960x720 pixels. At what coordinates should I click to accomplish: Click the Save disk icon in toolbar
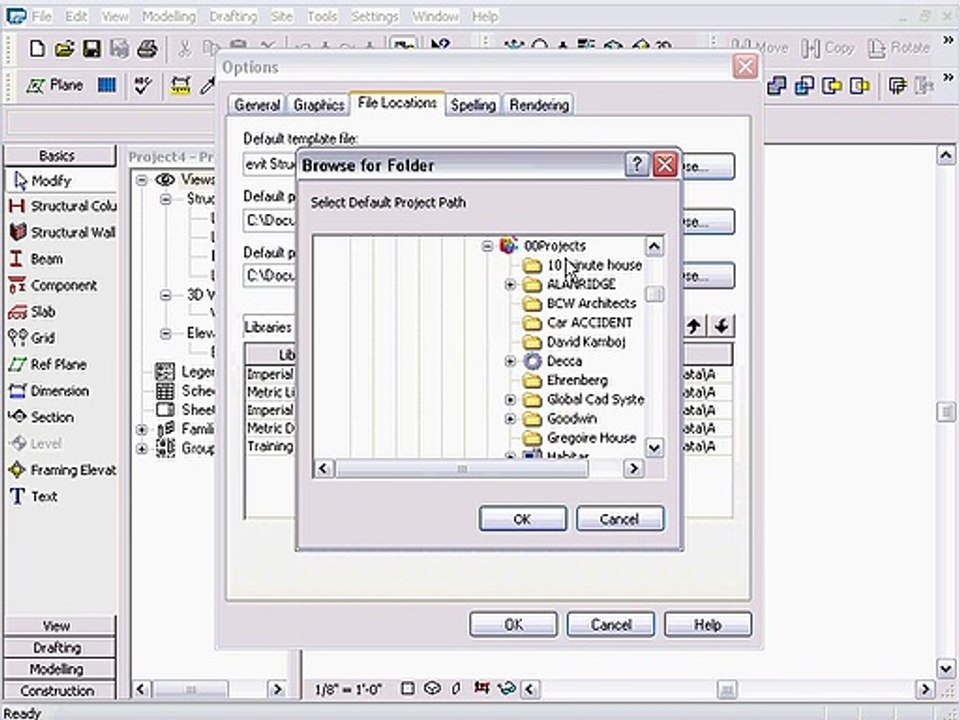click(92, 48)
